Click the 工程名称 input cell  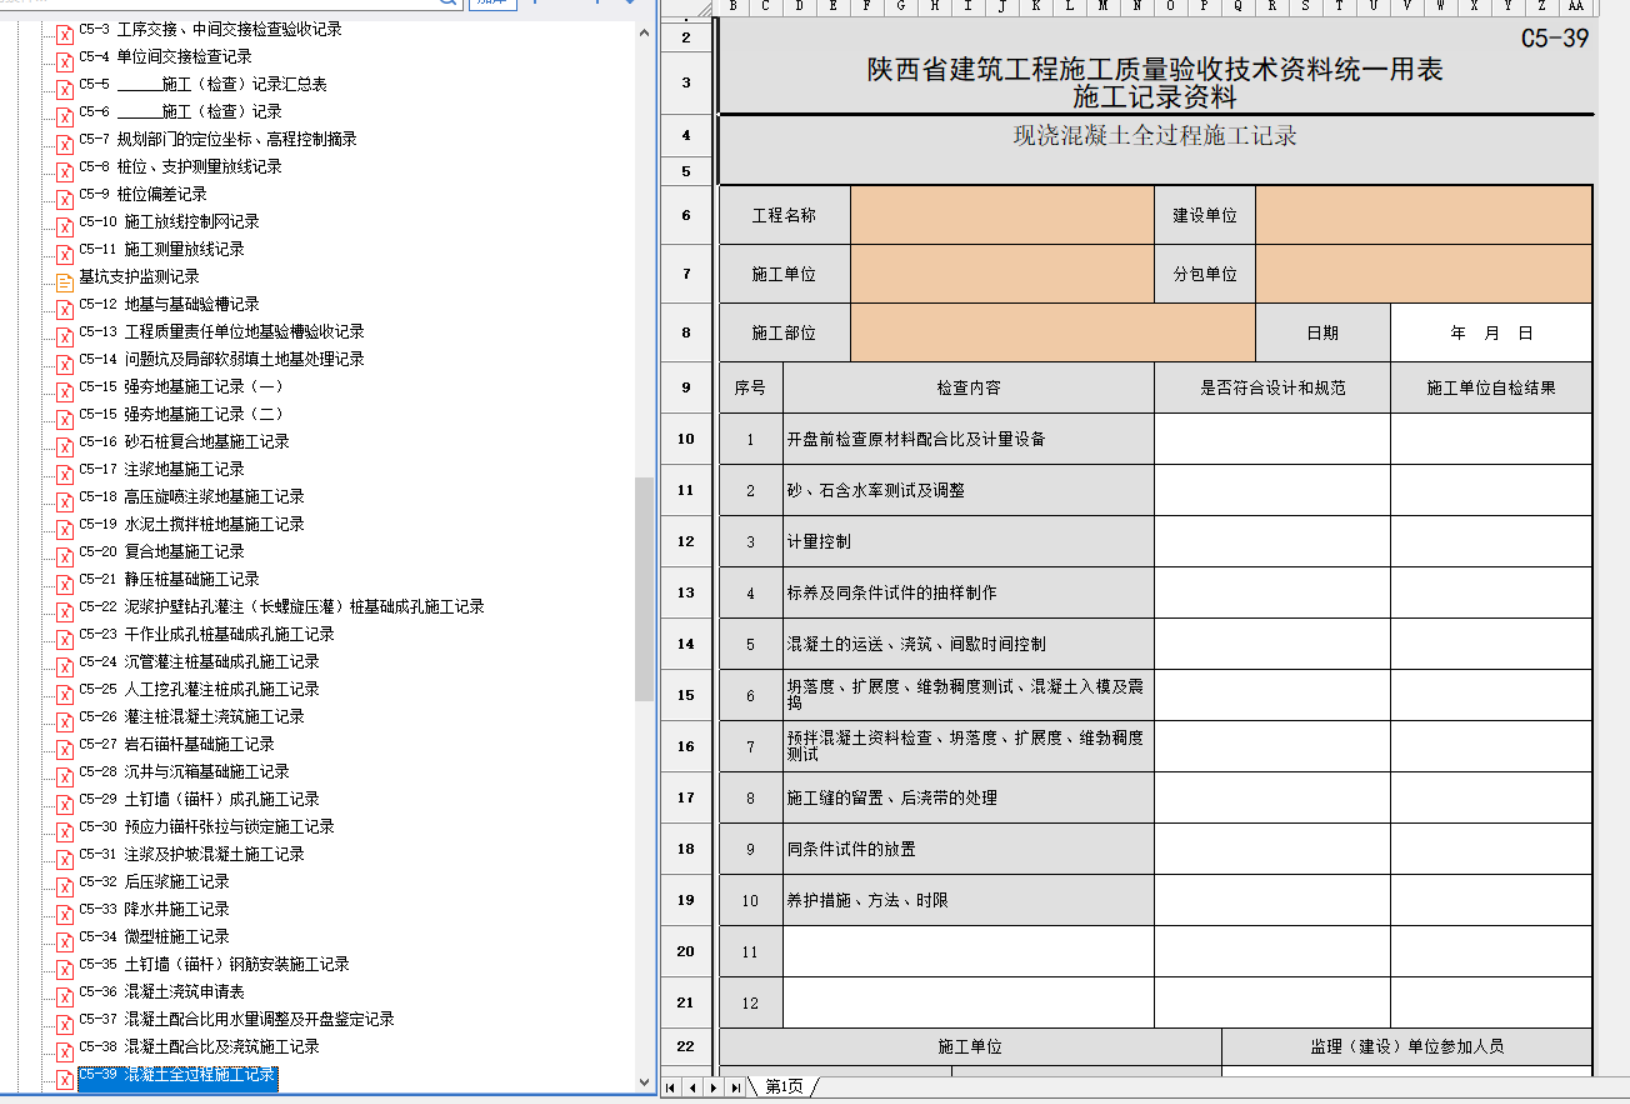pos(1002,215)
